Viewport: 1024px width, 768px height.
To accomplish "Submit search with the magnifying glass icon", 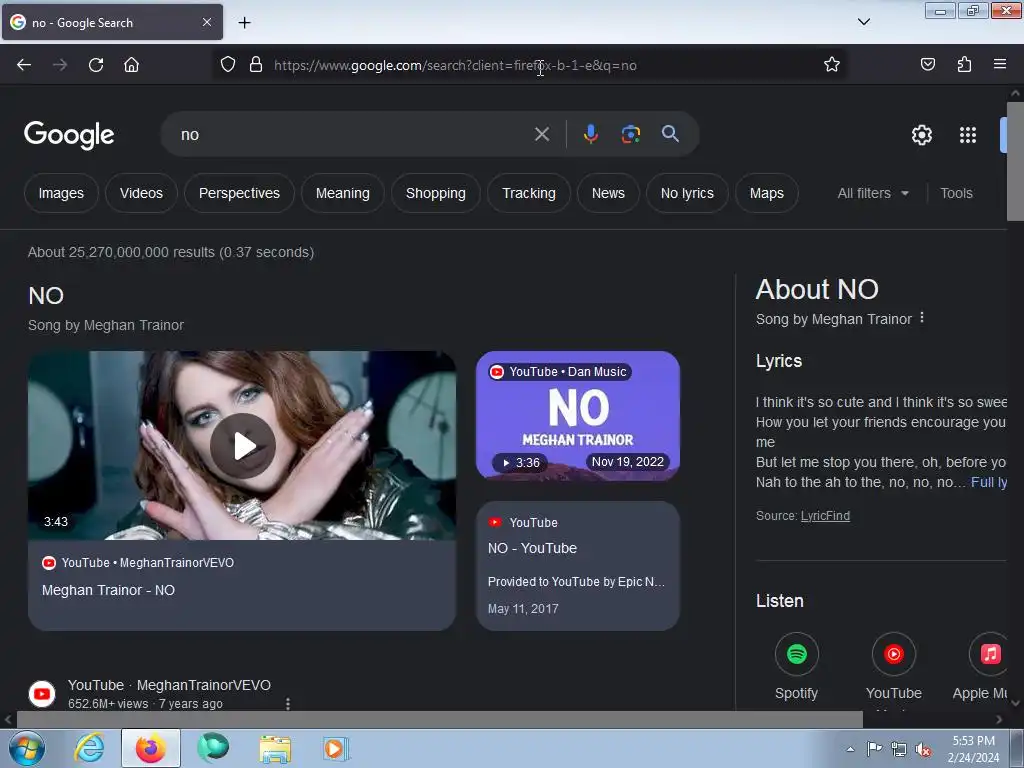I will [x=670, y=134].
